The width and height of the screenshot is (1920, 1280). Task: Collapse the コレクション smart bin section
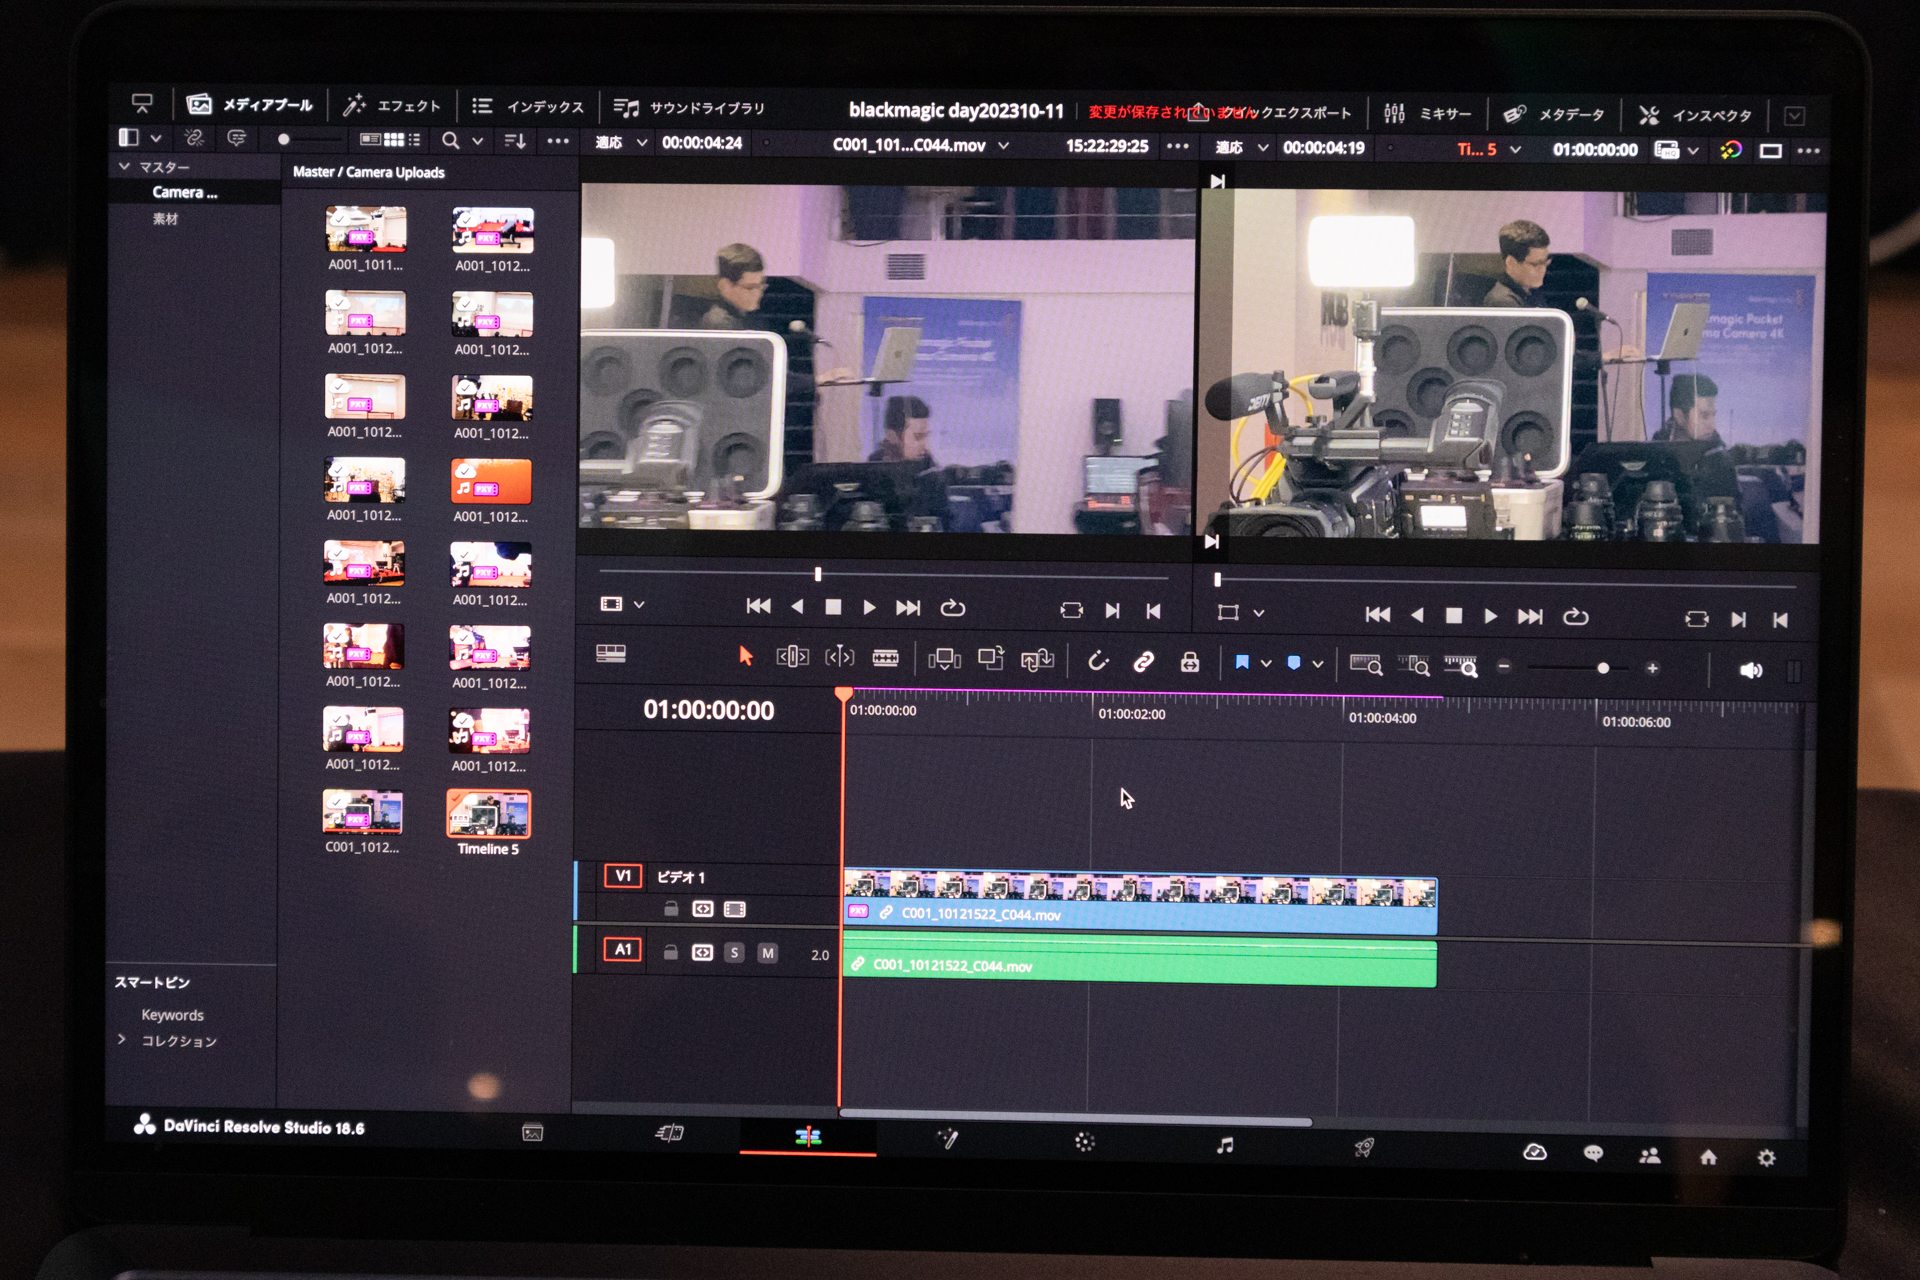(122, 1040)
